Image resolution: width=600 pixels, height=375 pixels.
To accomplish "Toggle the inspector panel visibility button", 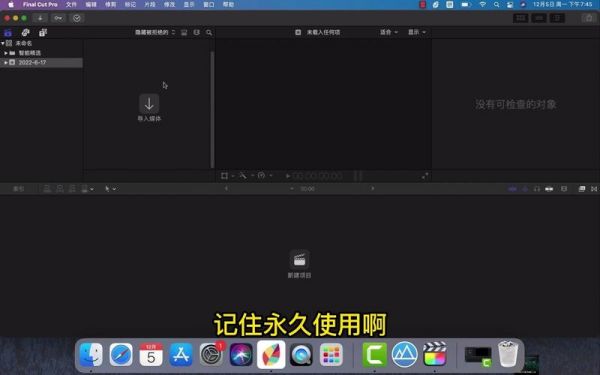I will coord(557,18).
